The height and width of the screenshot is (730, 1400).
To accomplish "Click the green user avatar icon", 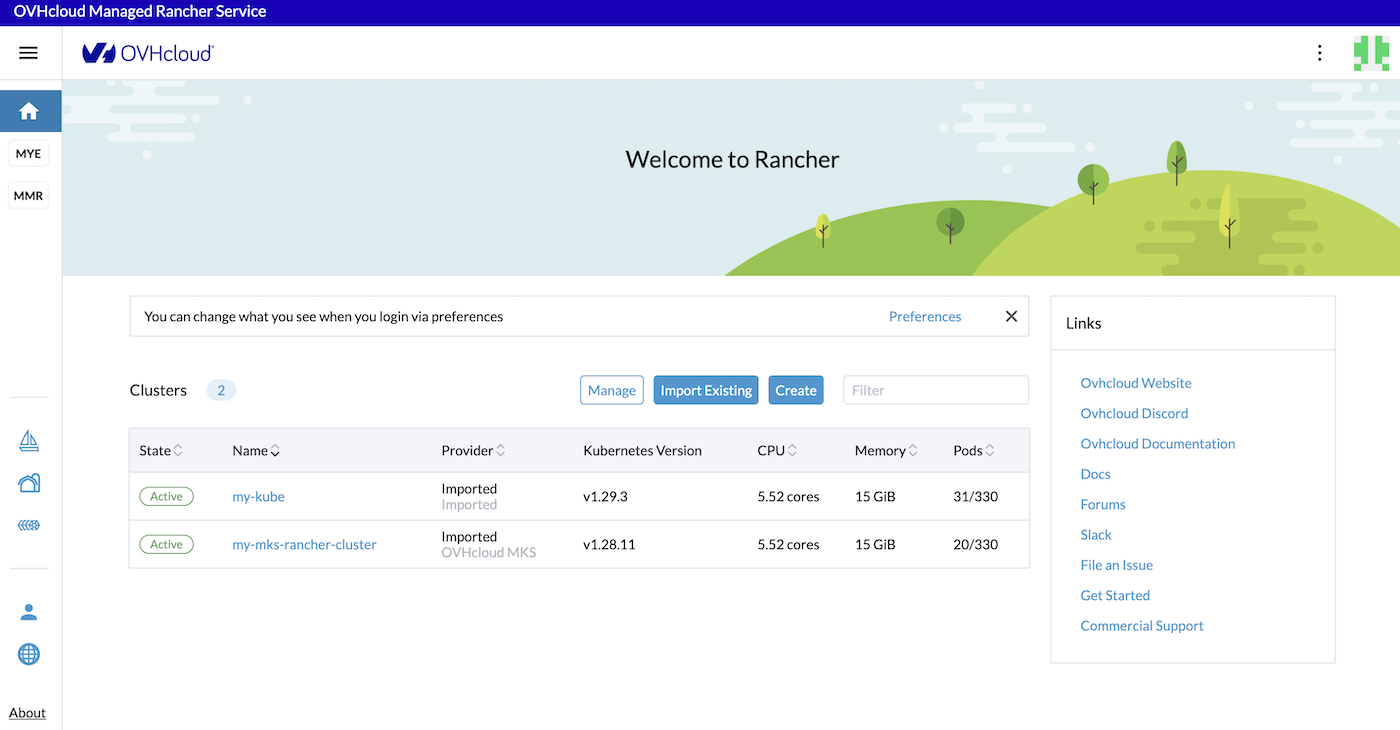I will [1371, 53].
